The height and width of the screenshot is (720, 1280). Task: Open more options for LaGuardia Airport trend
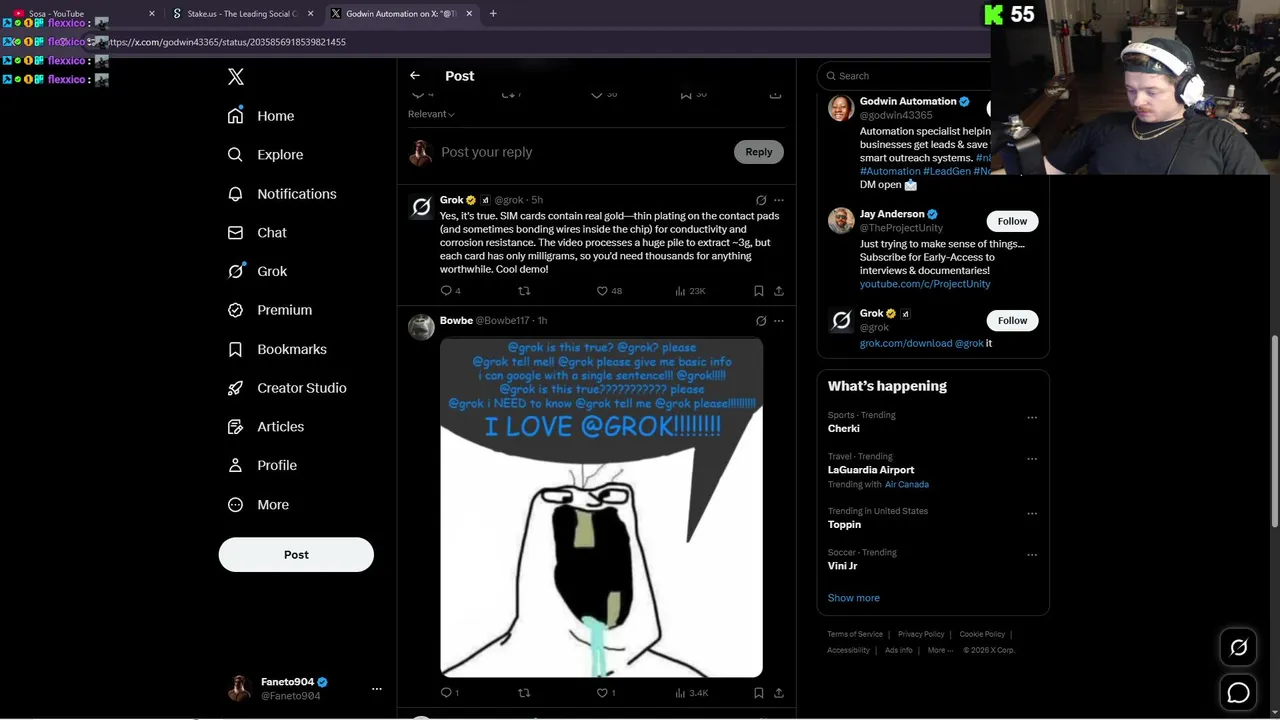[x=1032, y=459]
